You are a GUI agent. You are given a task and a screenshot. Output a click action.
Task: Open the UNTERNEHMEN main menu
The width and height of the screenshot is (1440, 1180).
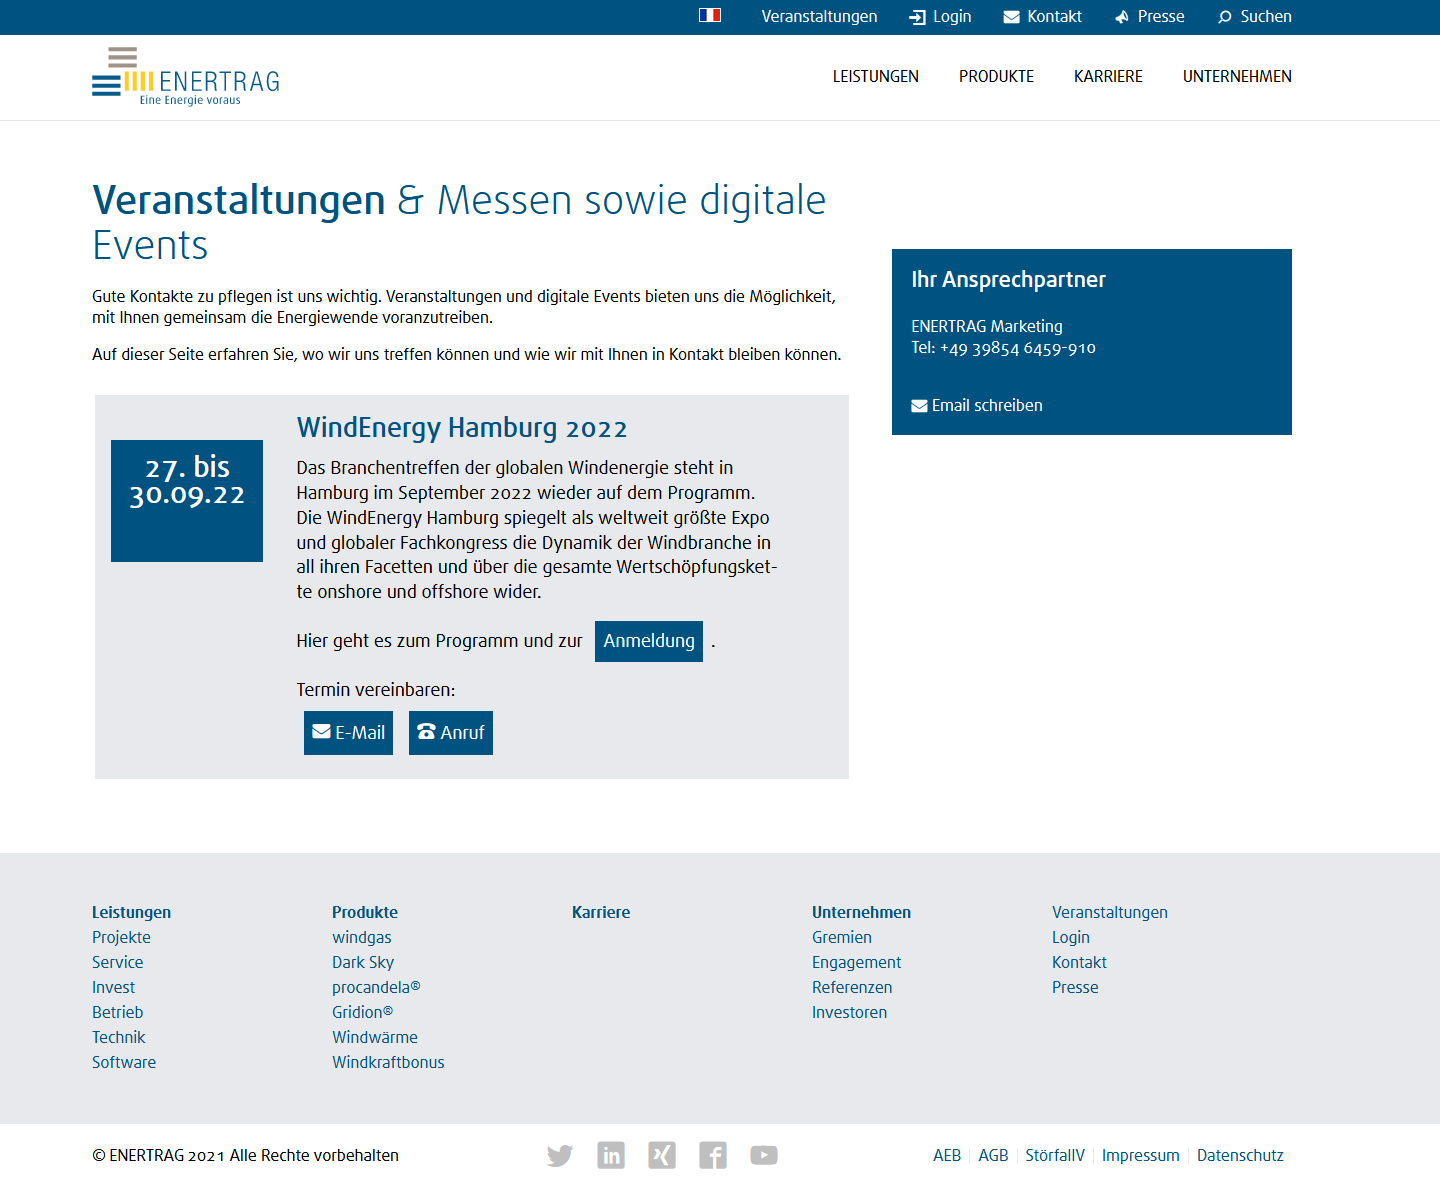(x=1237, y=76)
